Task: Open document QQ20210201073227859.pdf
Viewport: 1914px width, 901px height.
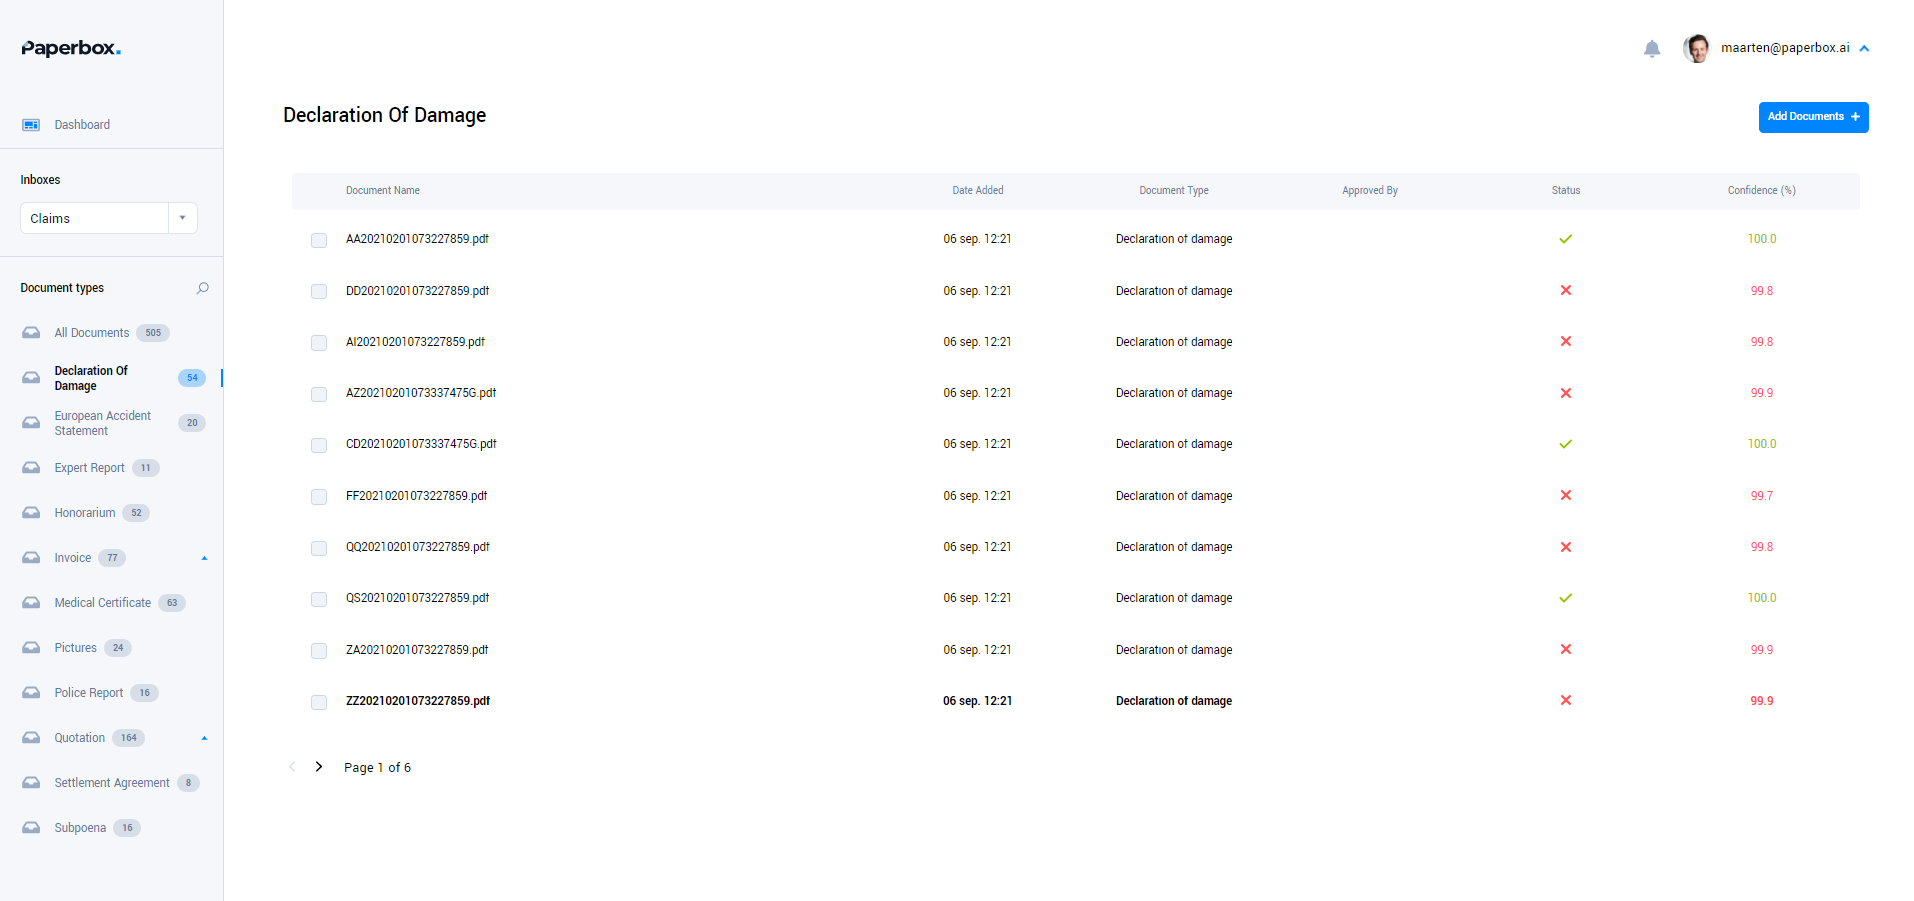Action: [418, 547]
